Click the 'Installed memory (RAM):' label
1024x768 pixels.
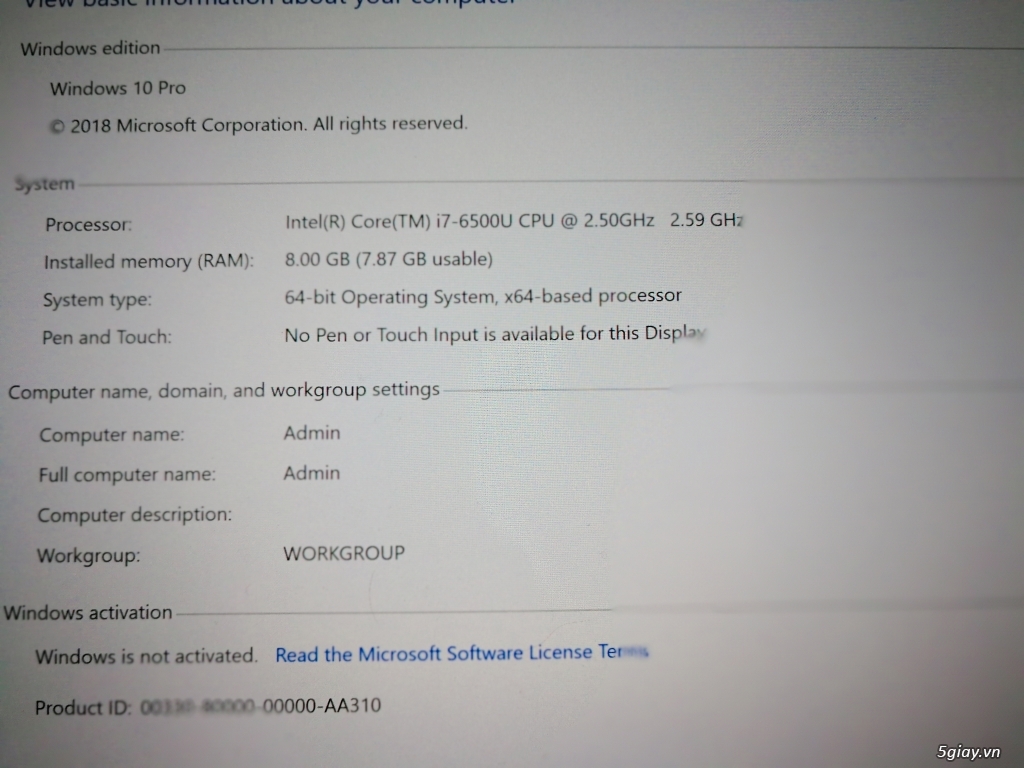point(149,262)
